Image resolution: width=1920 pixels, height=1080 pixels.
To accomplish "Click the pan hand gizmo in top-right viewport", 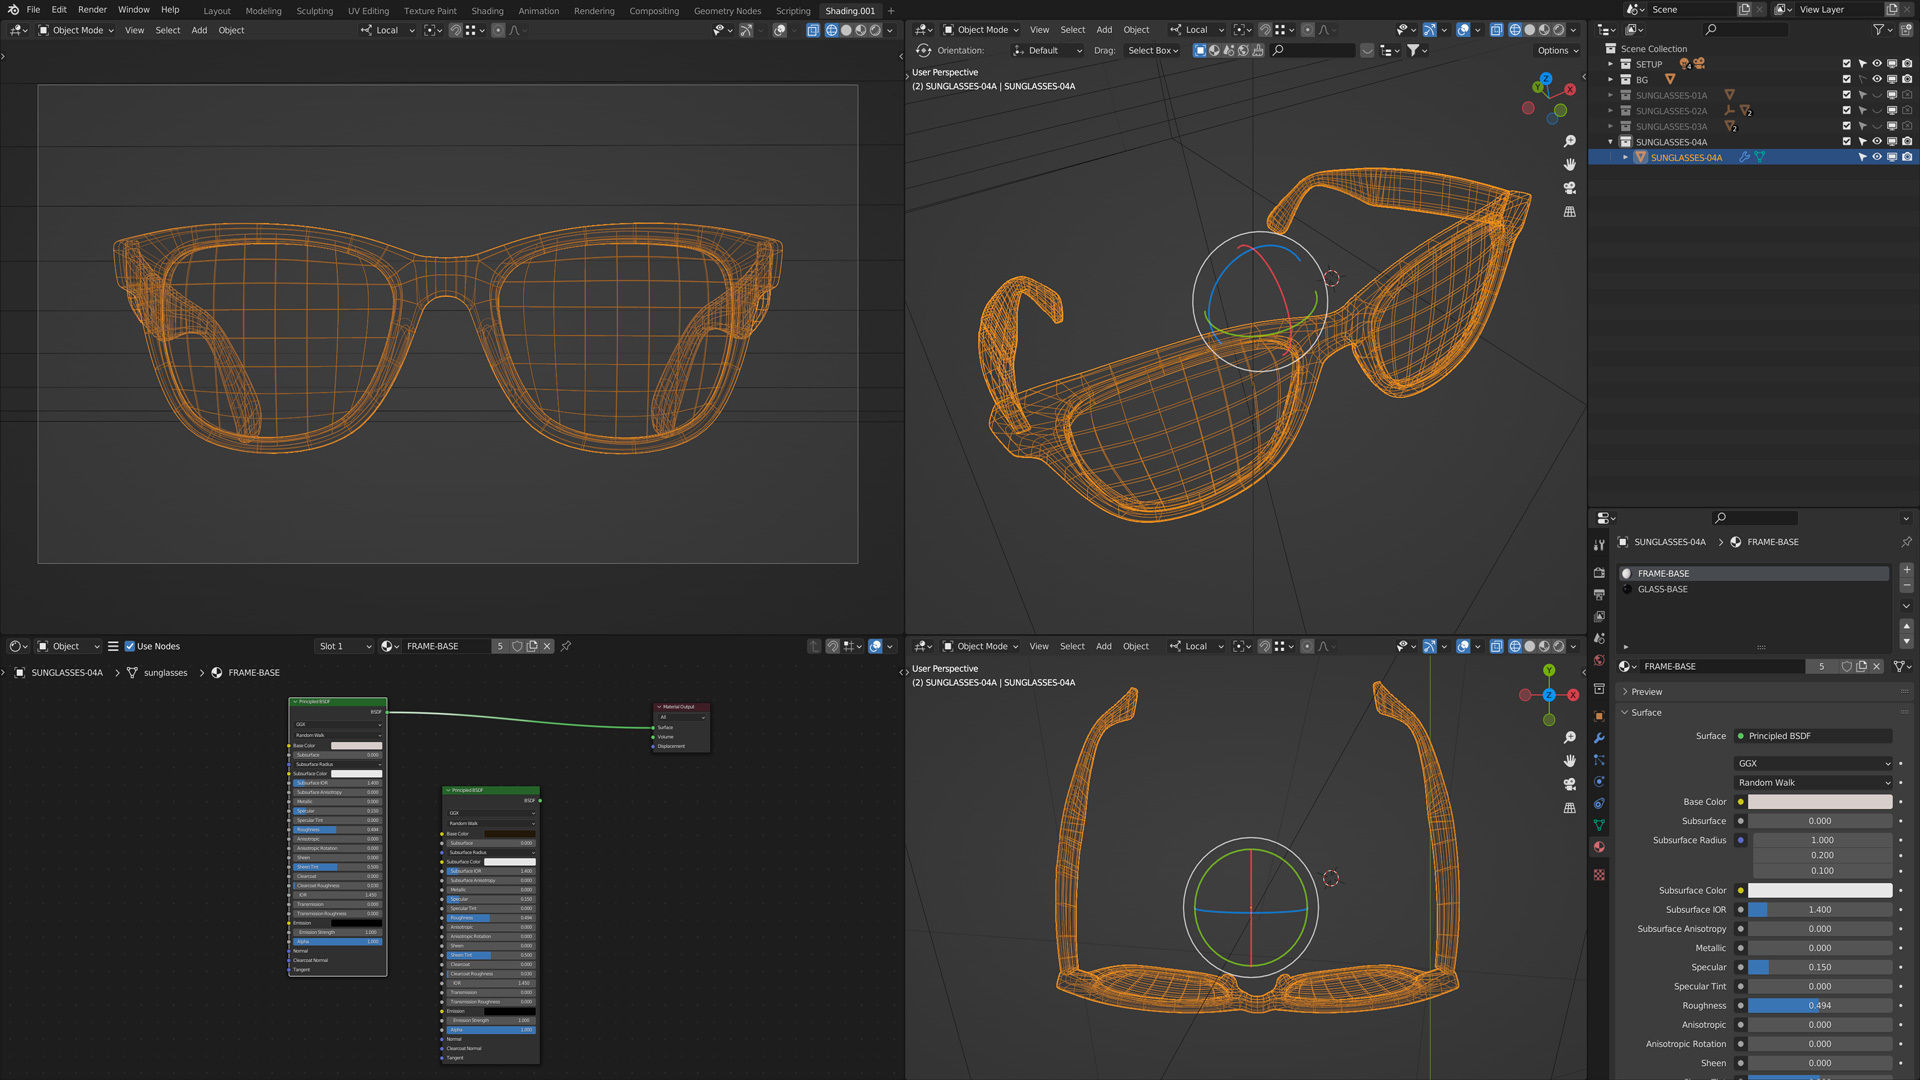I will pos(1570,165).
